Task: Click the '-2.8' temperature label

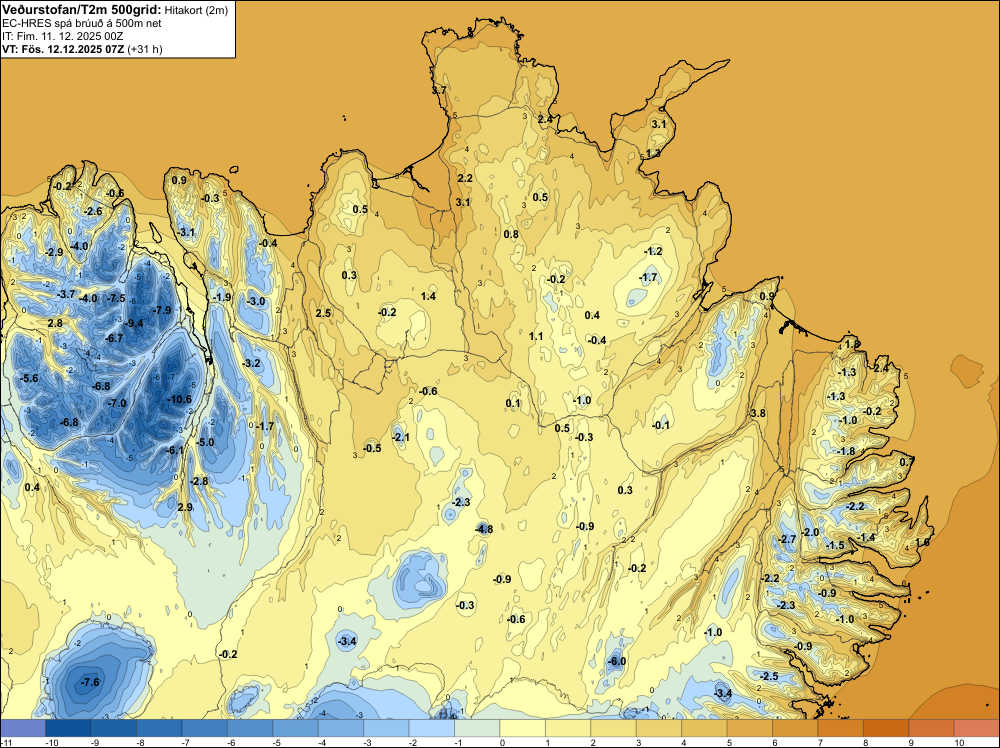Action: (x=200, y=481)
